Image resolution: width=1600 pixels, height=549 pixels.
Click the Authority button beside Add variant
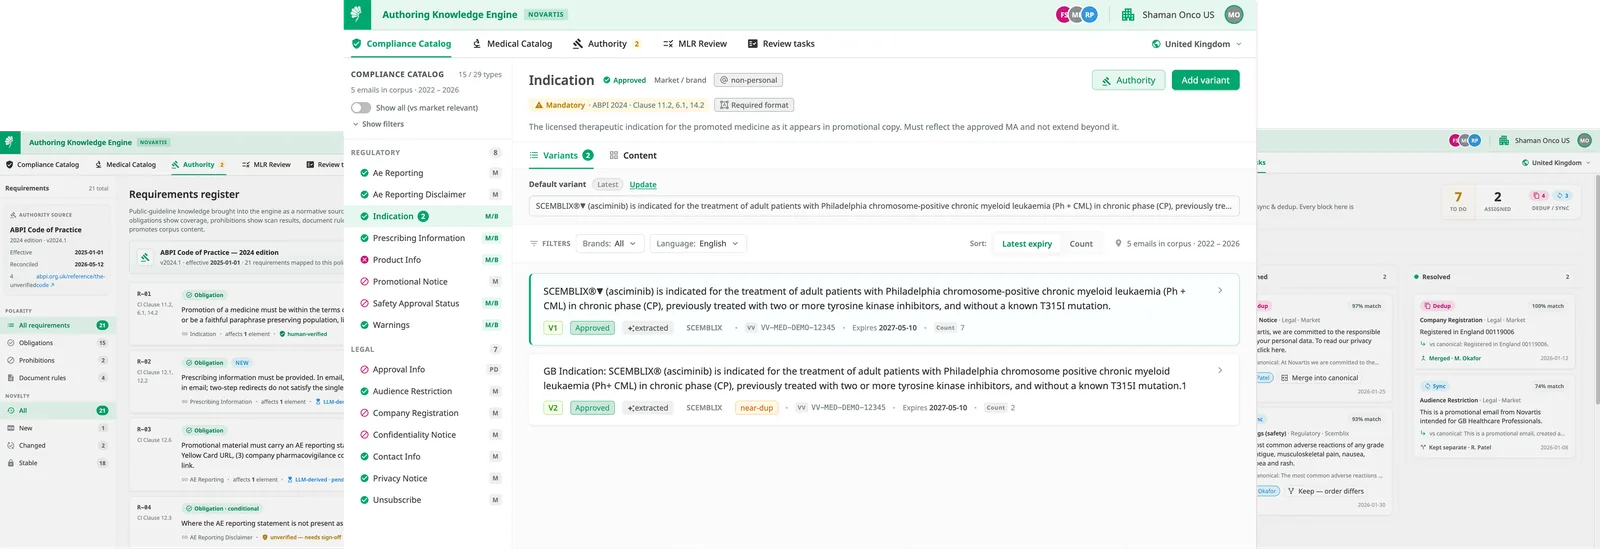(x=1128, y=80)
